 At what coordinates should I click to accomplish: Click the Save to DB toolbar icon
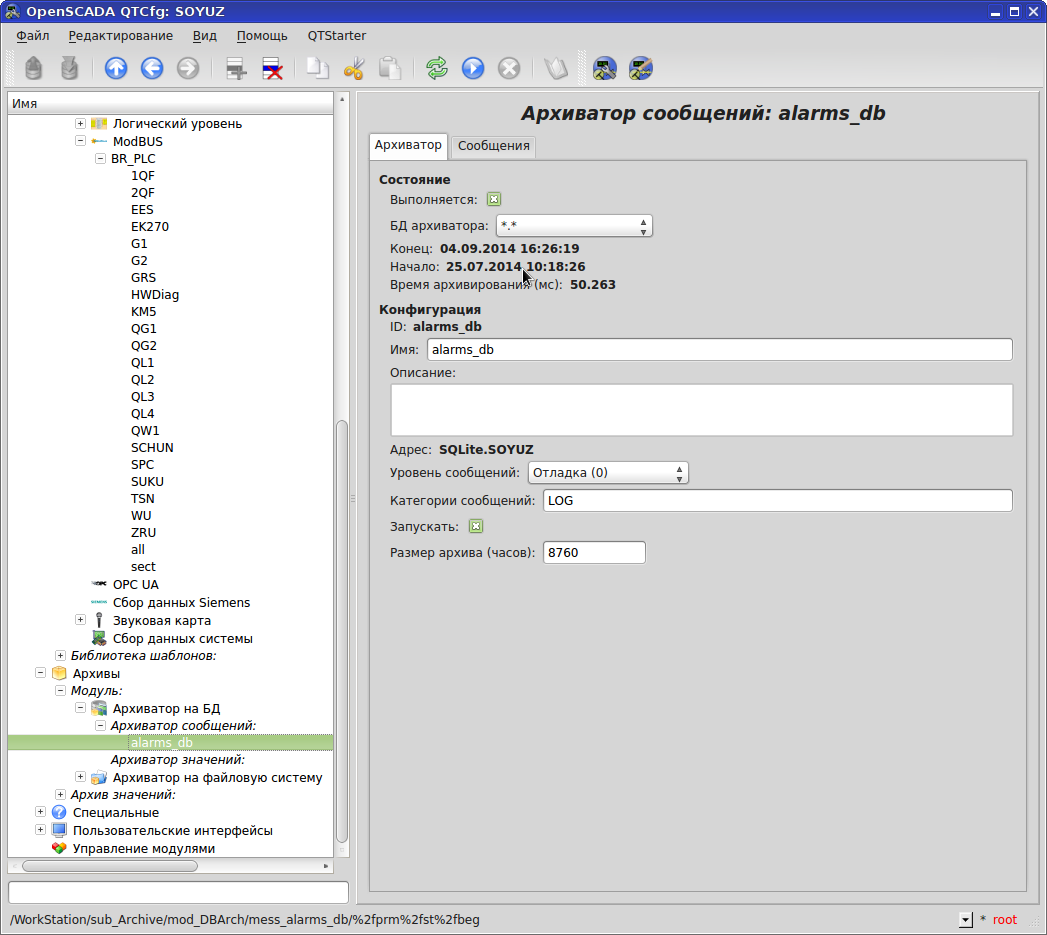(69, 68)
